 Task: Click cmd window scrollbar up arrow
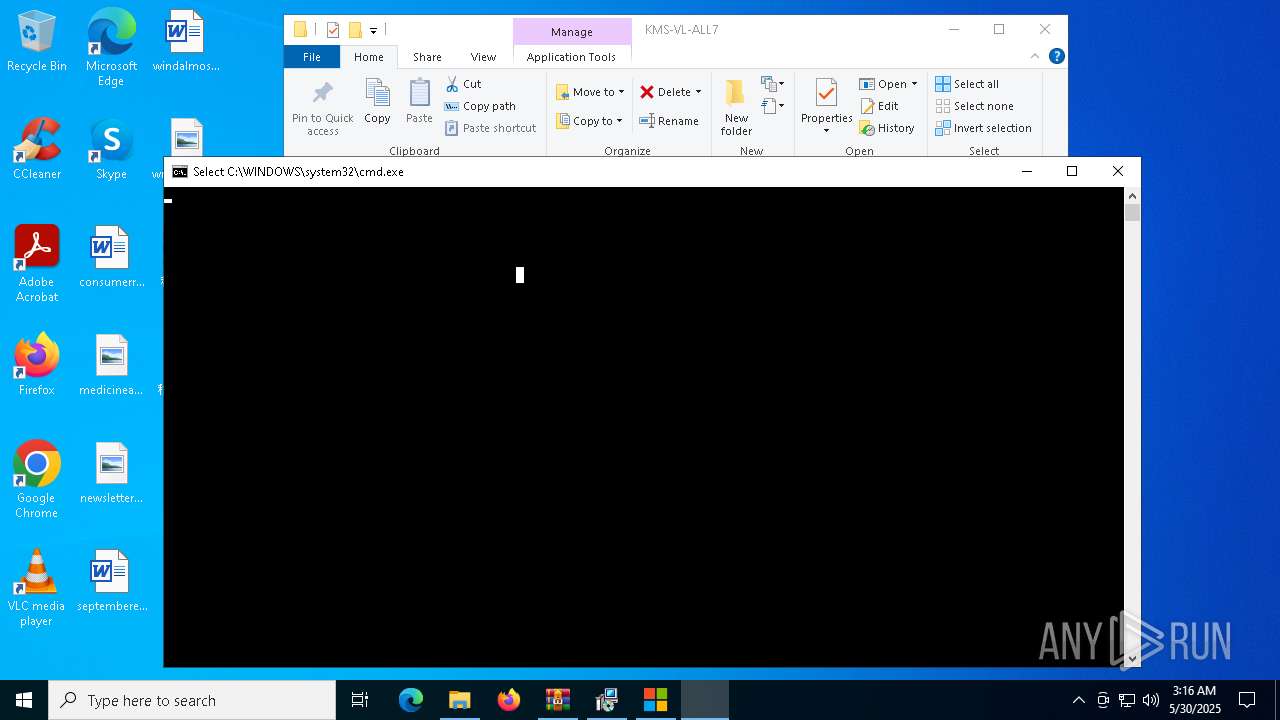pyautogui.click(x=1132, y=196)
